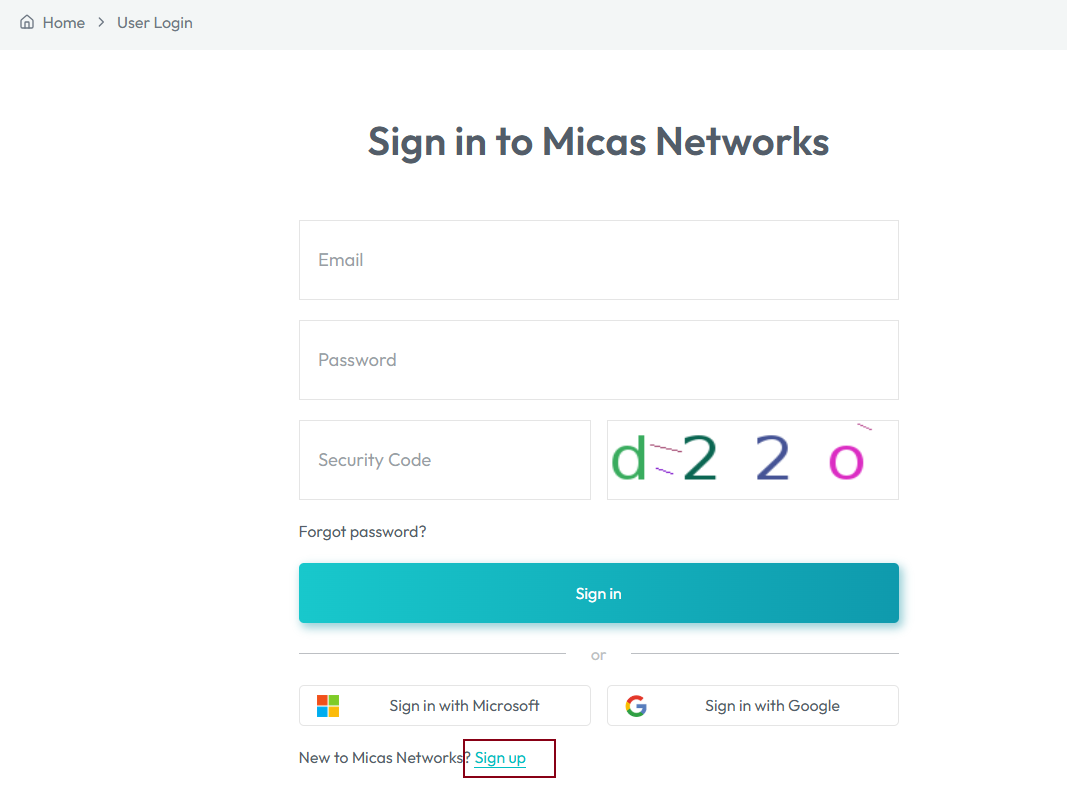Choose Sign in with Microsoft text
Viewport: 1067px width, 789px height.
coord(464,706)
